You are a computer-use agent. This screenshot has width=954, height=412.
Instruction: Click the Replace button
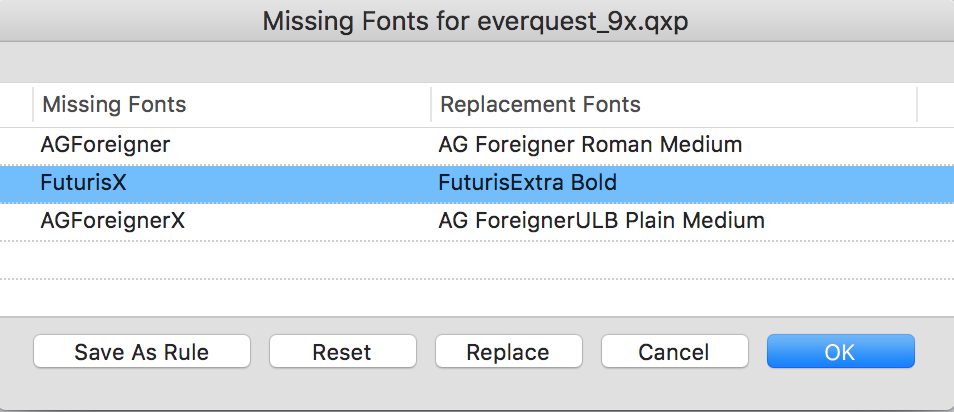[x=508, y=352]
